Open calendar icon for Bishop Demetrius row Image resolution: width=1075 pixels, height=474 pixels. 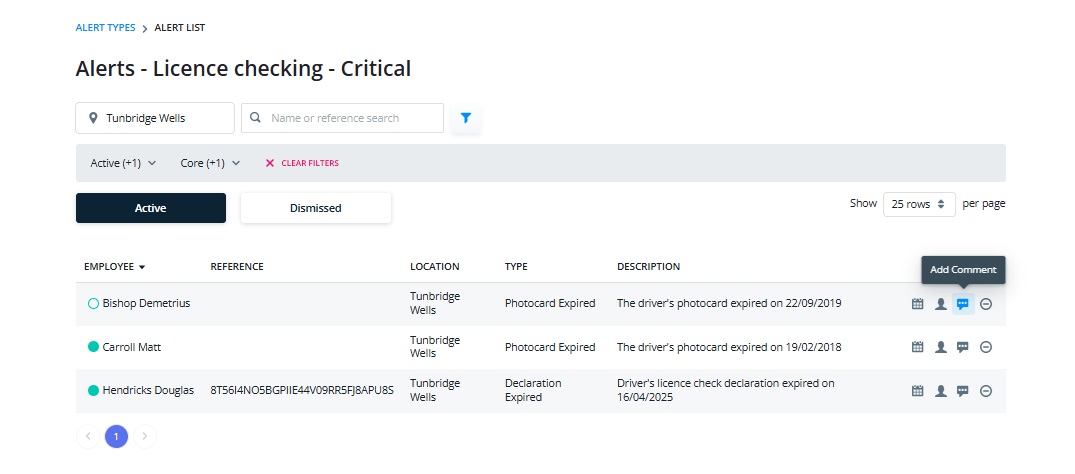tap(917, 304)
